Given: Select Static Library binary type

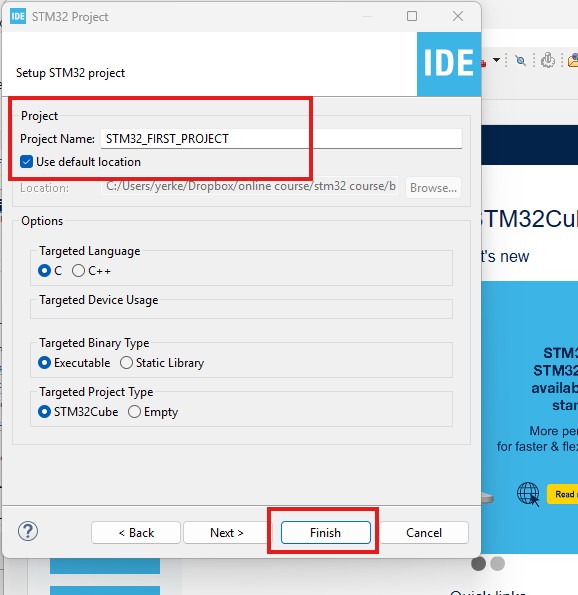Looking at the screenshot, I should click(126, 363).
